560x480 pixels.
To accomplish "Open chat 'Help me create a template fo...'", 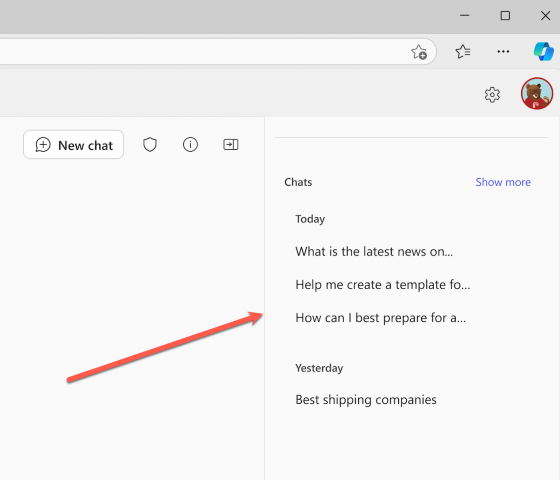I will (x=382, y=285).
